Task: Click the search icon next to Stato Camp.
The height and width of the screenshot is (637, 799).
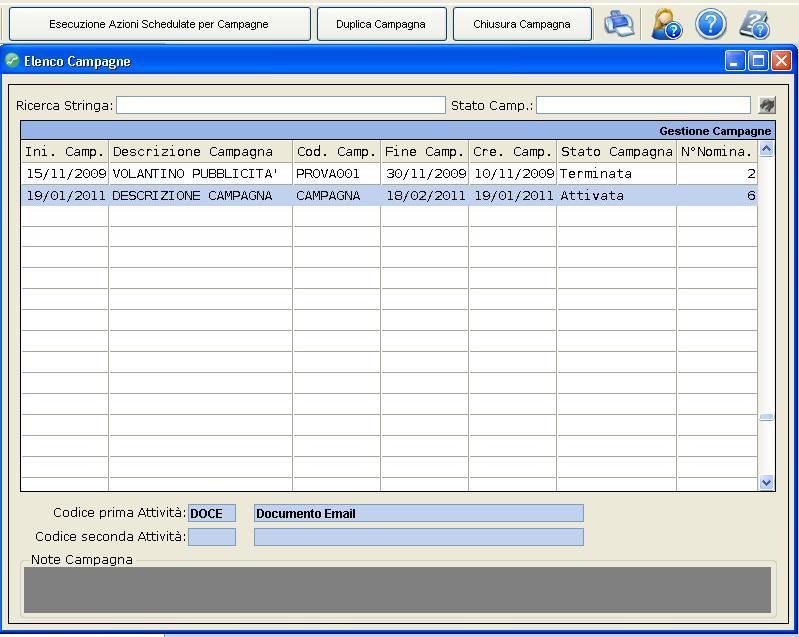Action: click(767, 105)
